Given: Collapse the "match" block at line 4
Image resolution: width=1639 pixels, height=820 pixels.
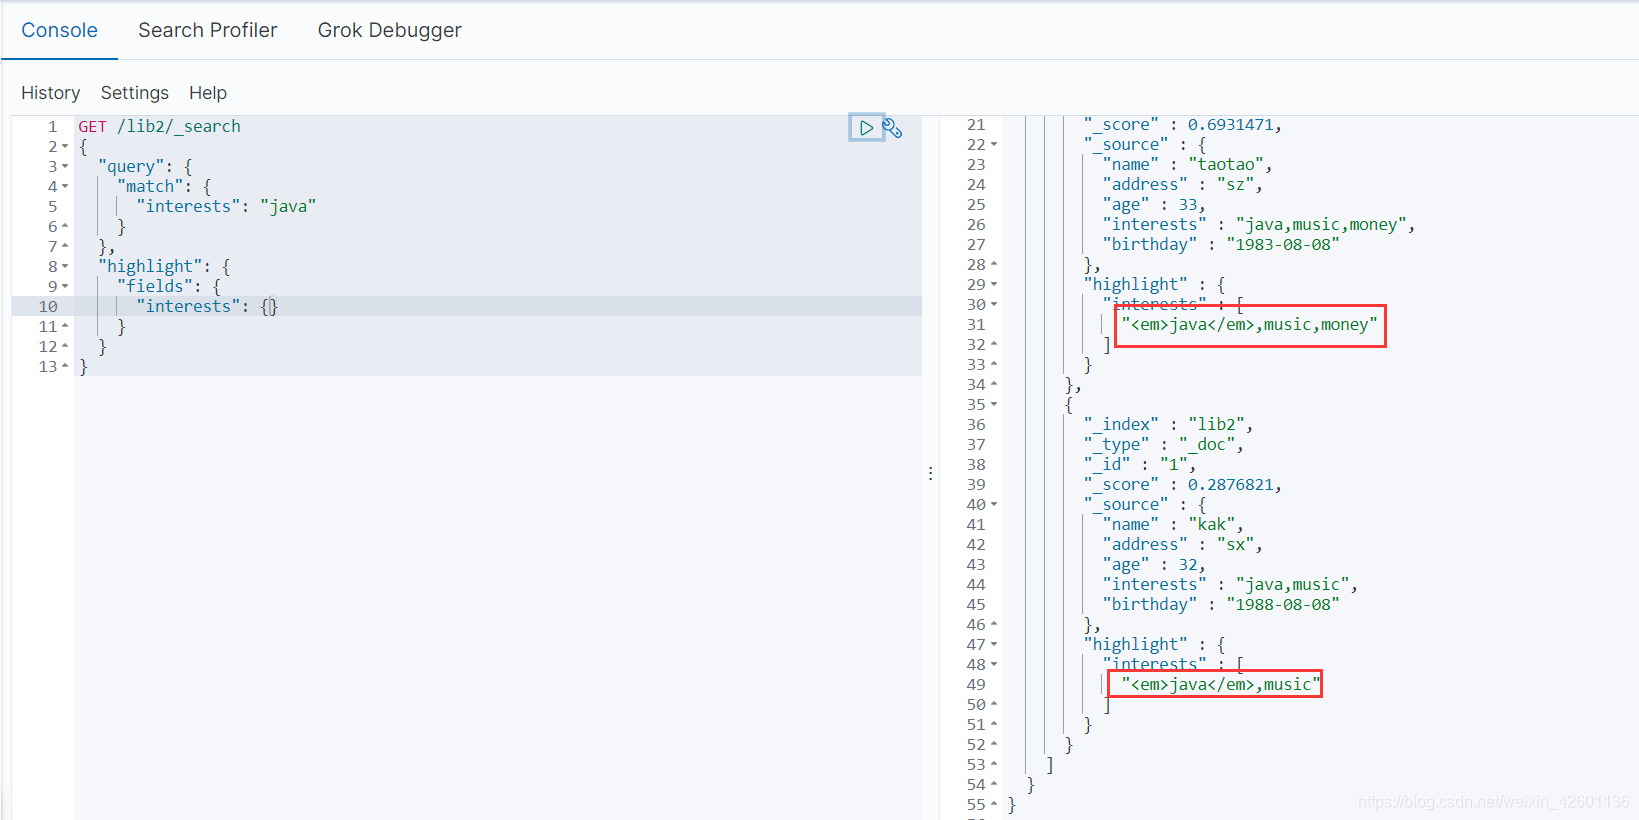Looking at the screenshot, I should coord(65,187).
